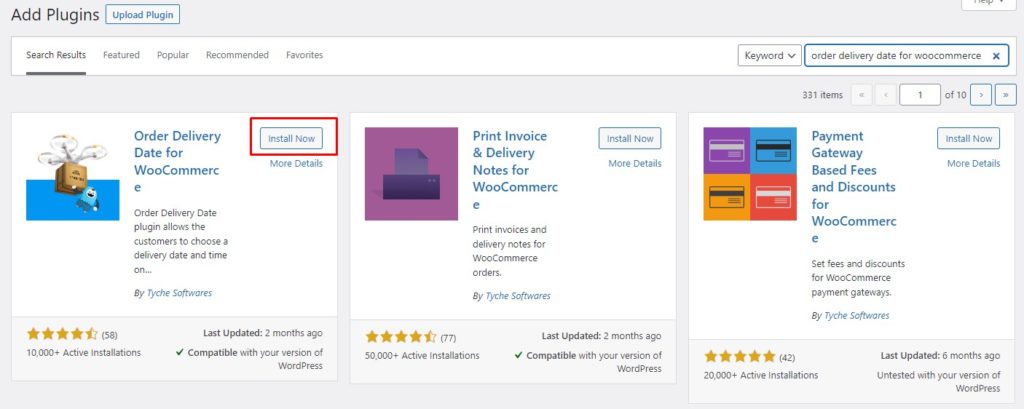
Task: Install Order Delivery Date for WooCommerce
Action: pyautogui.click(x=291, y=139)
